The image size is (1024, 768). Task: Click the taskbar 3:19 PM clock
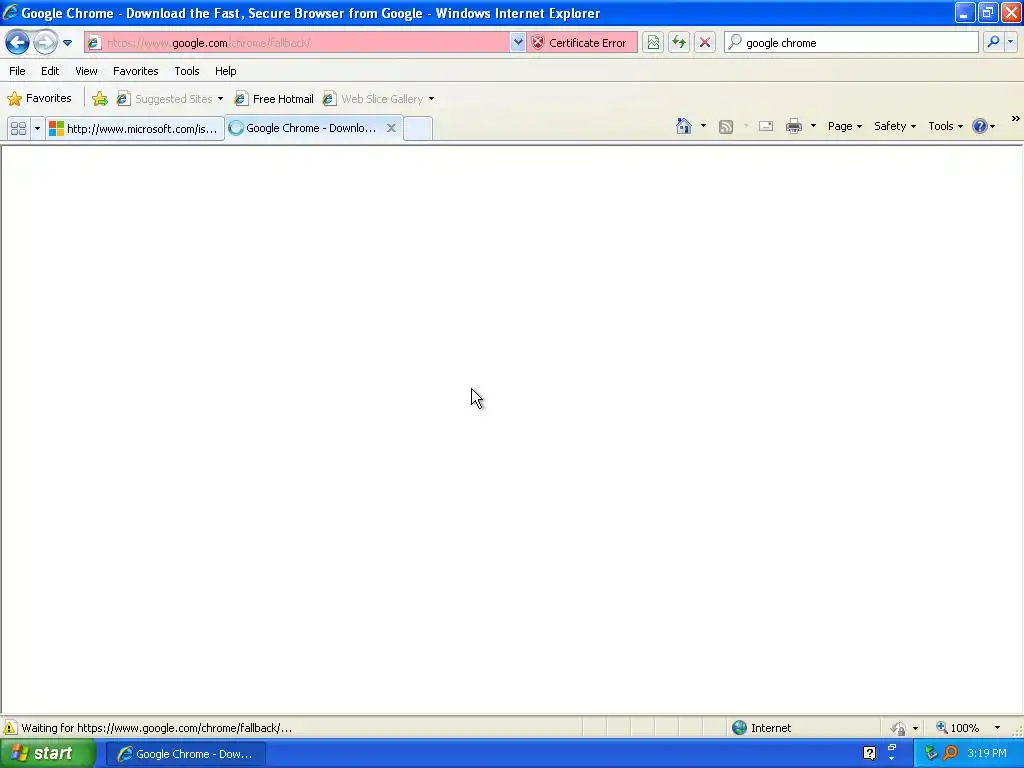click(987, 754)
